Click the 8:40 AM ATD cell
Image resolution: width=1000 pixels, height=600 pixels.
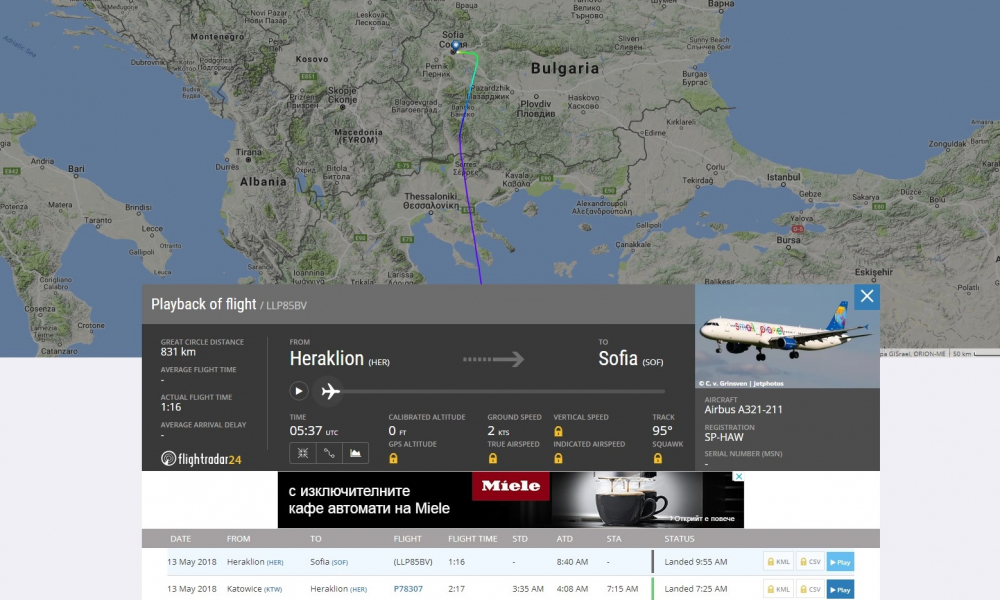coord(572,562)
